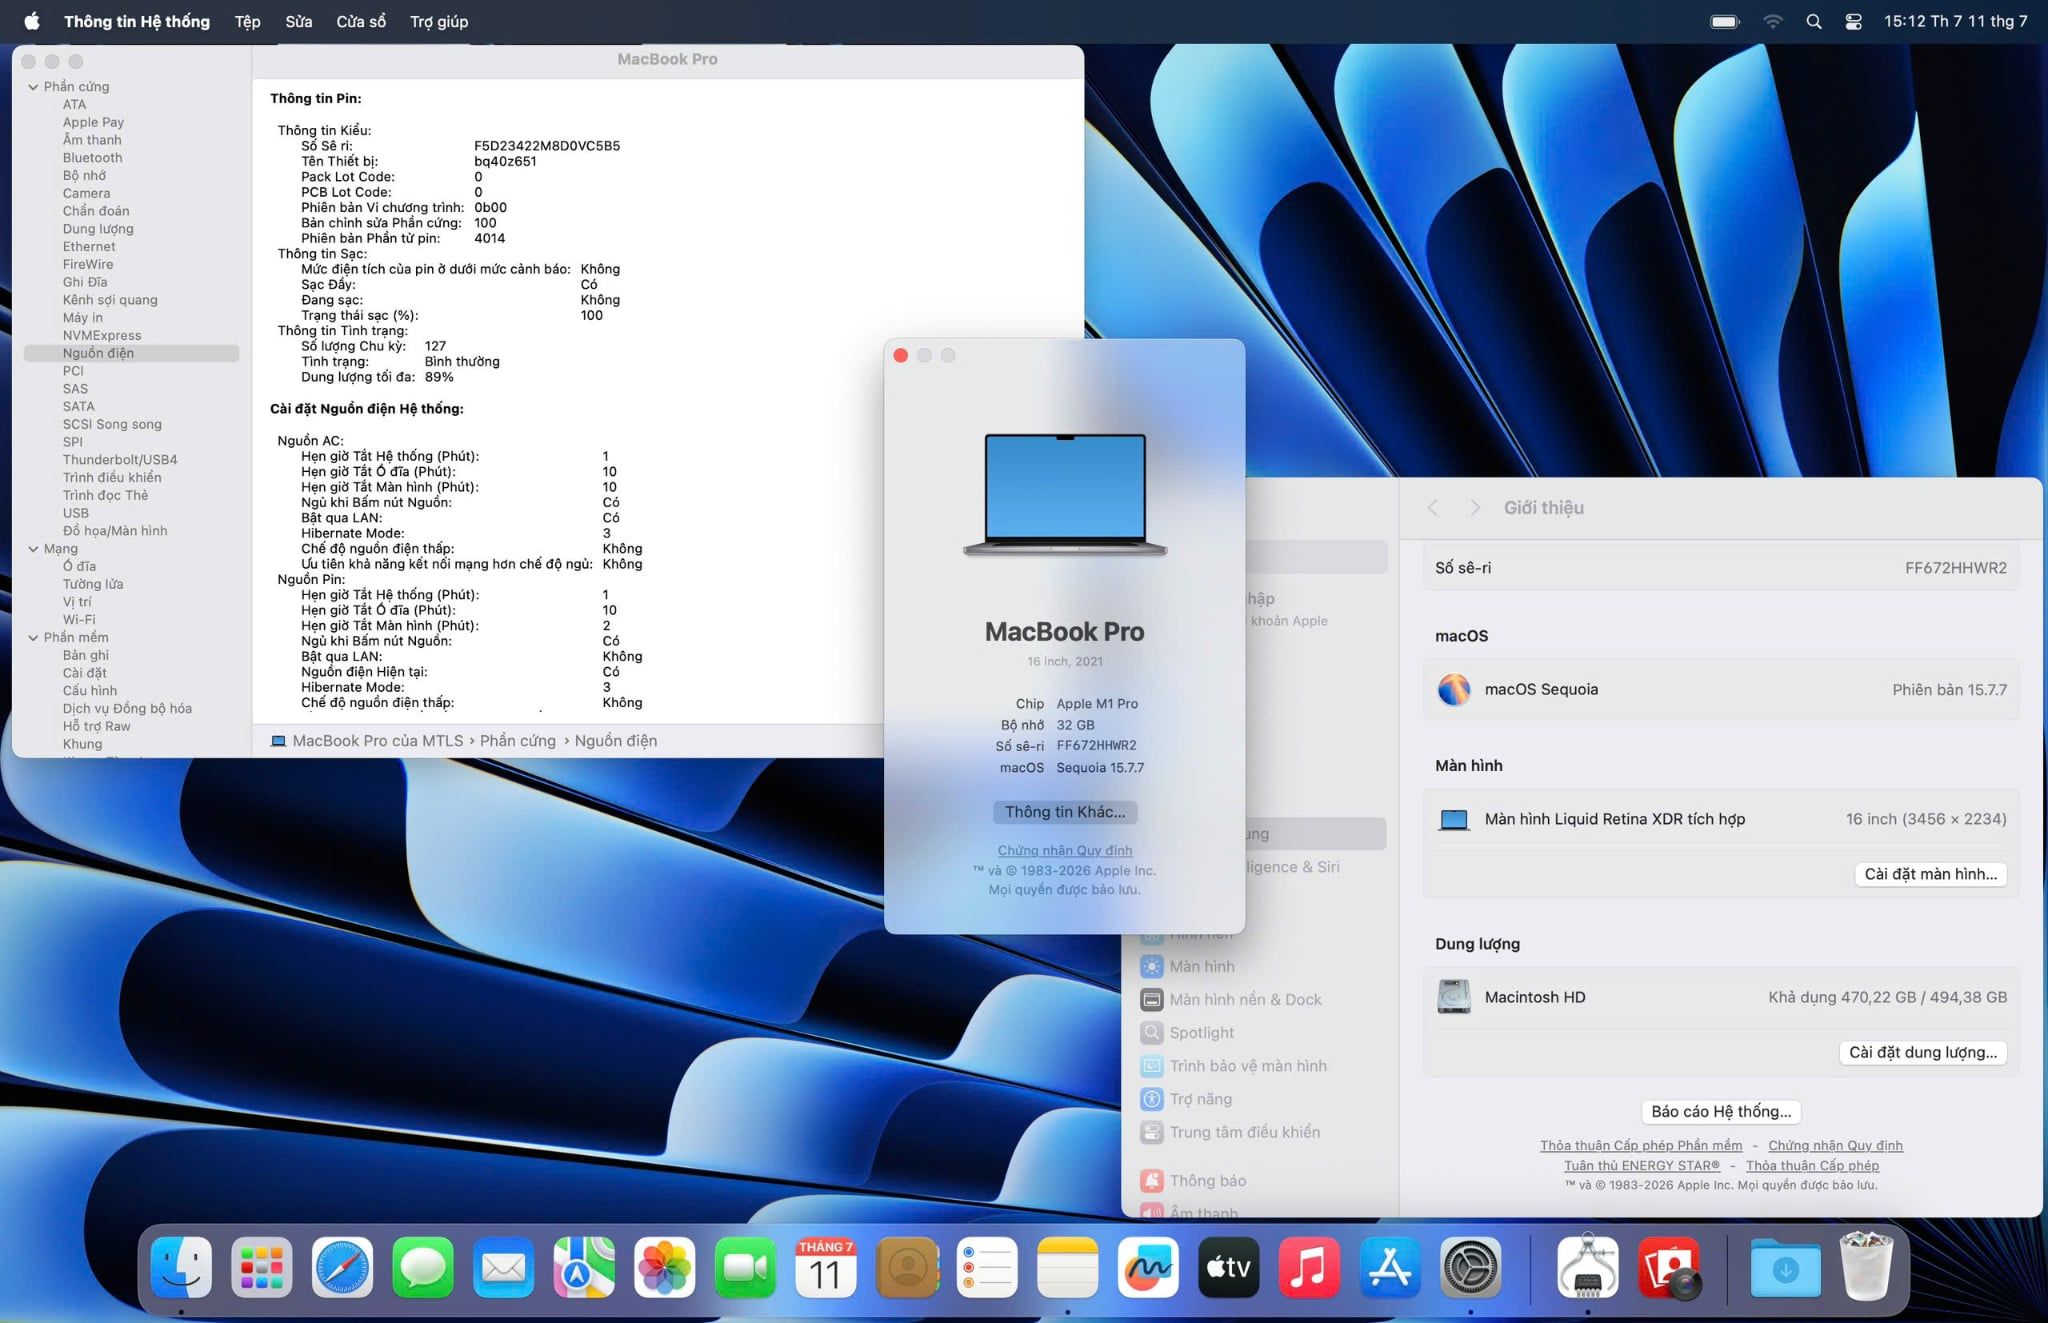
Task: Open the Music app in the Dock
Action: 1309,1268
